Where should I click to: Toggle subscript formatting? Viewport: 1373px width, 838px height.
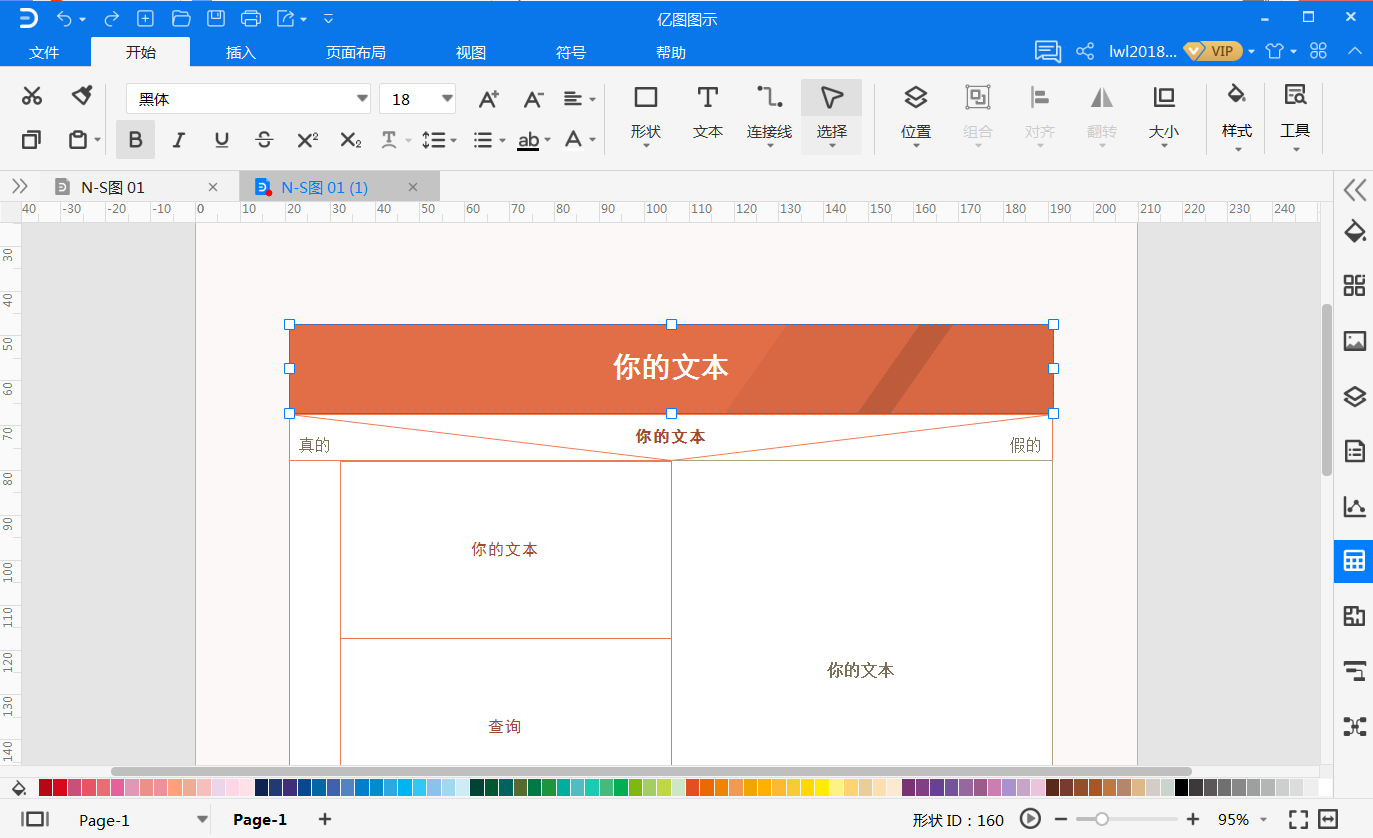pos(350,140)
